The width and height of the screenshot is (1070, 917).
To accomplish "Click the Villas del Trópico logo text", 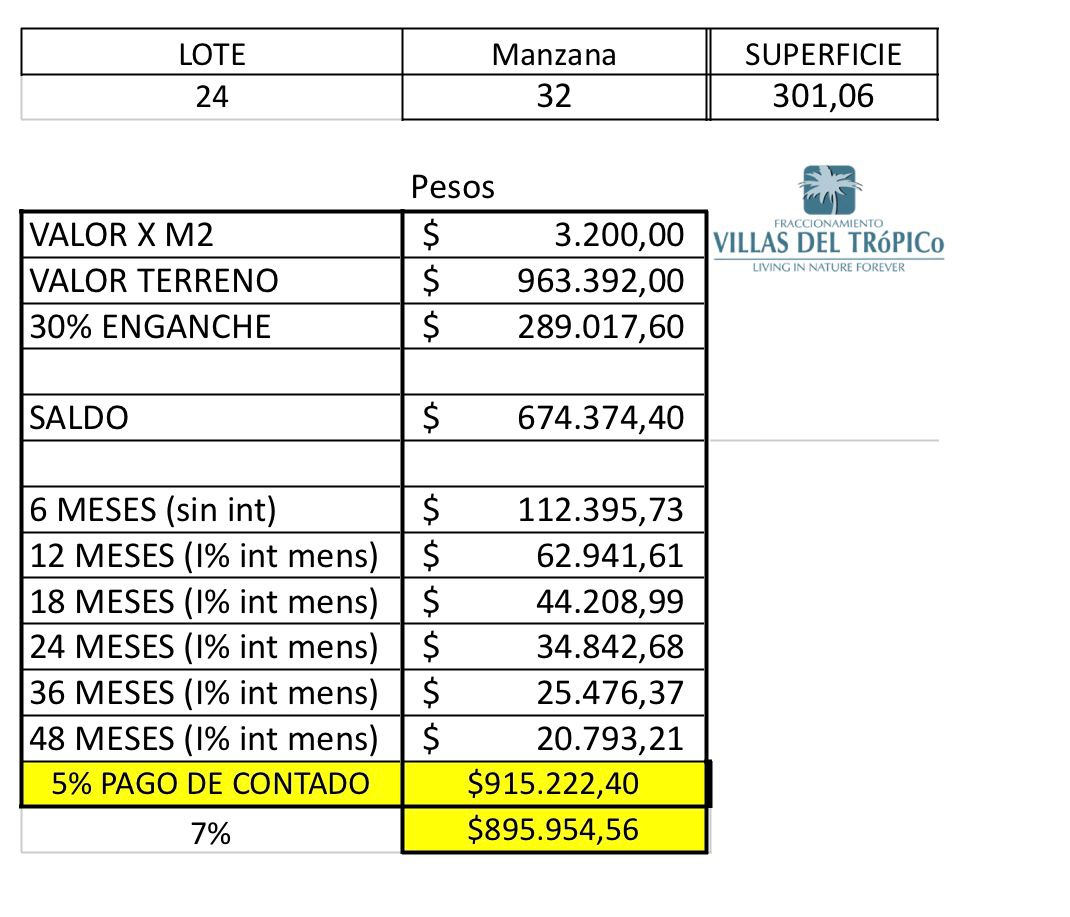I will point(828,243).
